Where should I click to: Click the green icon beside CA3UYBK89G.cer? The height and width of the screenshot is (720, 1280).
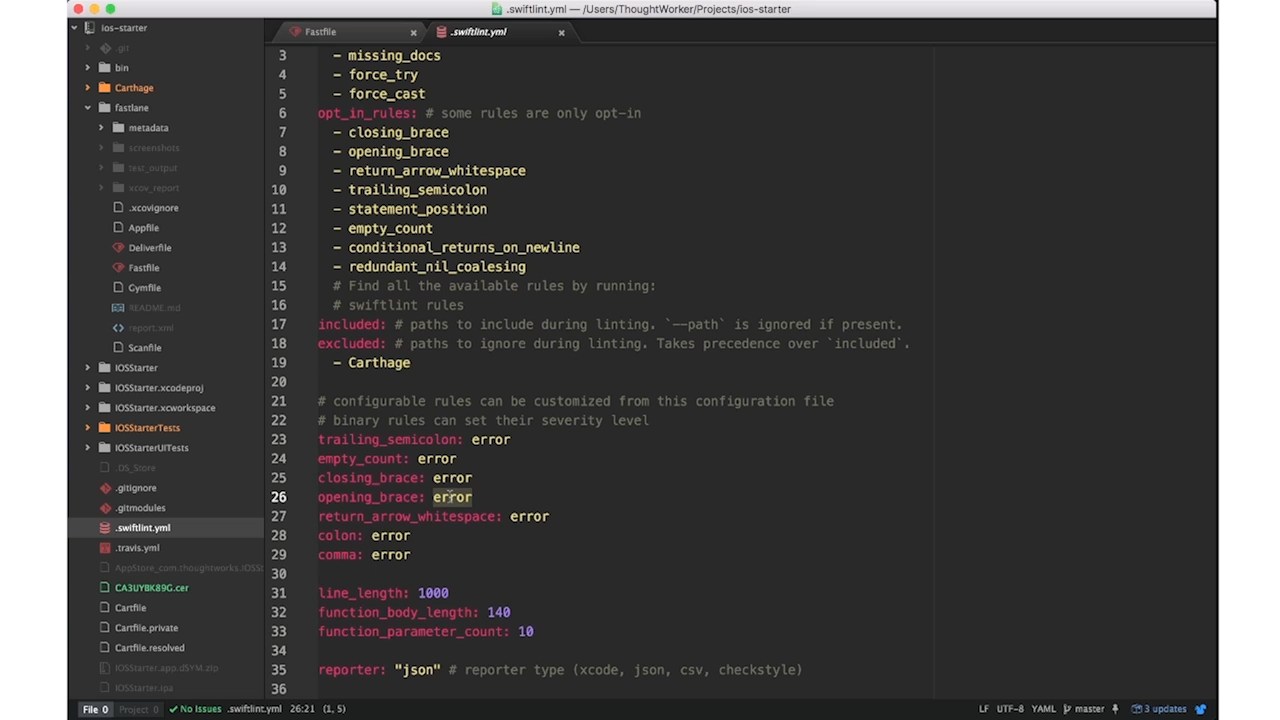[105, 588]
